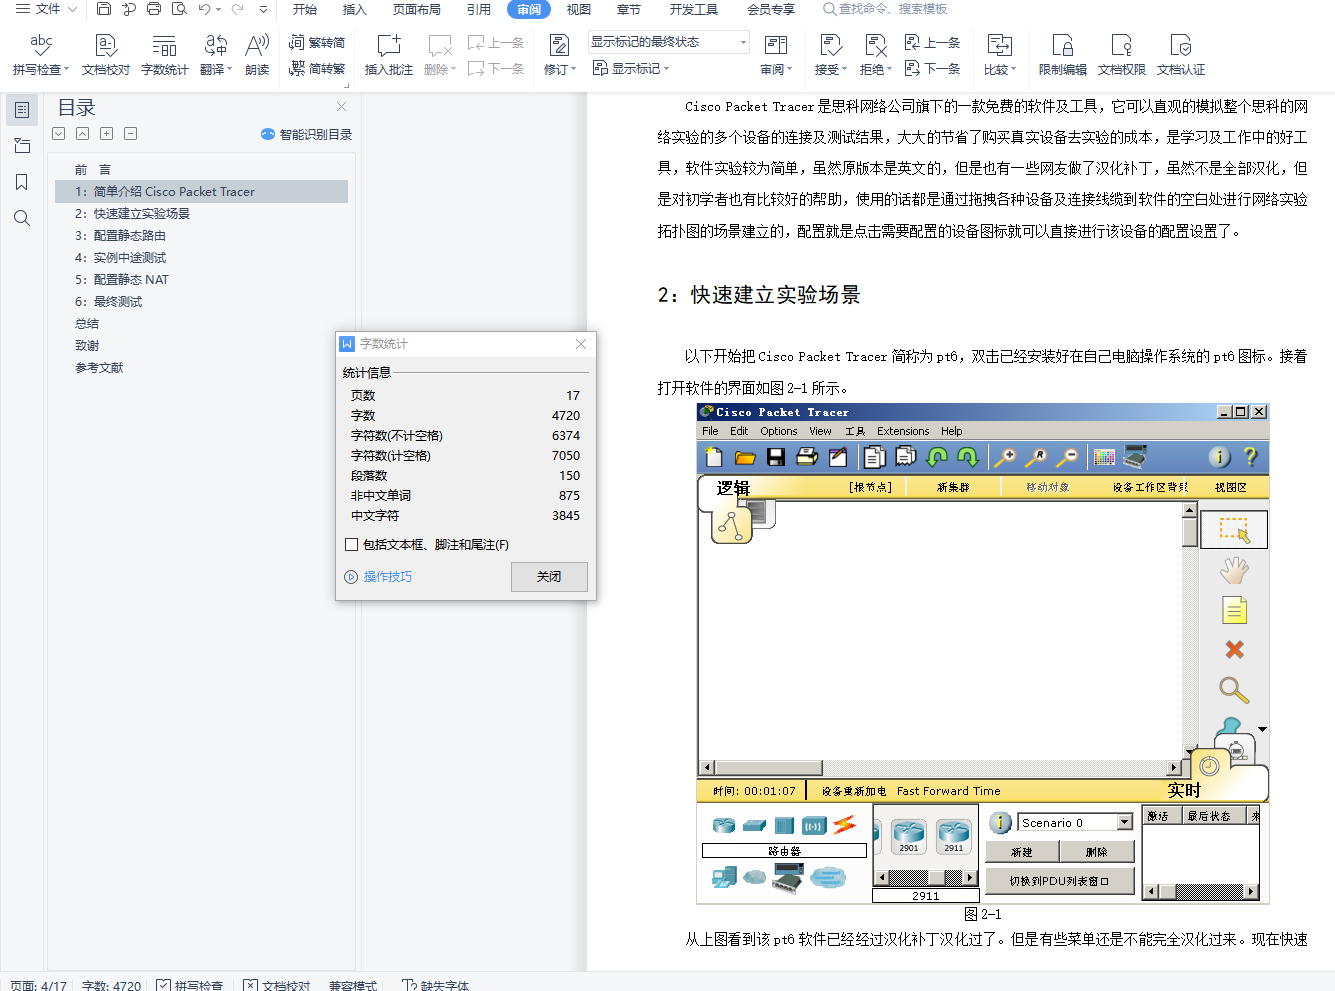The width and height of the screenshot is (1335, 991).
Task: Toggle 拼写检查 in the status bar
Action: tap(189, 985)
